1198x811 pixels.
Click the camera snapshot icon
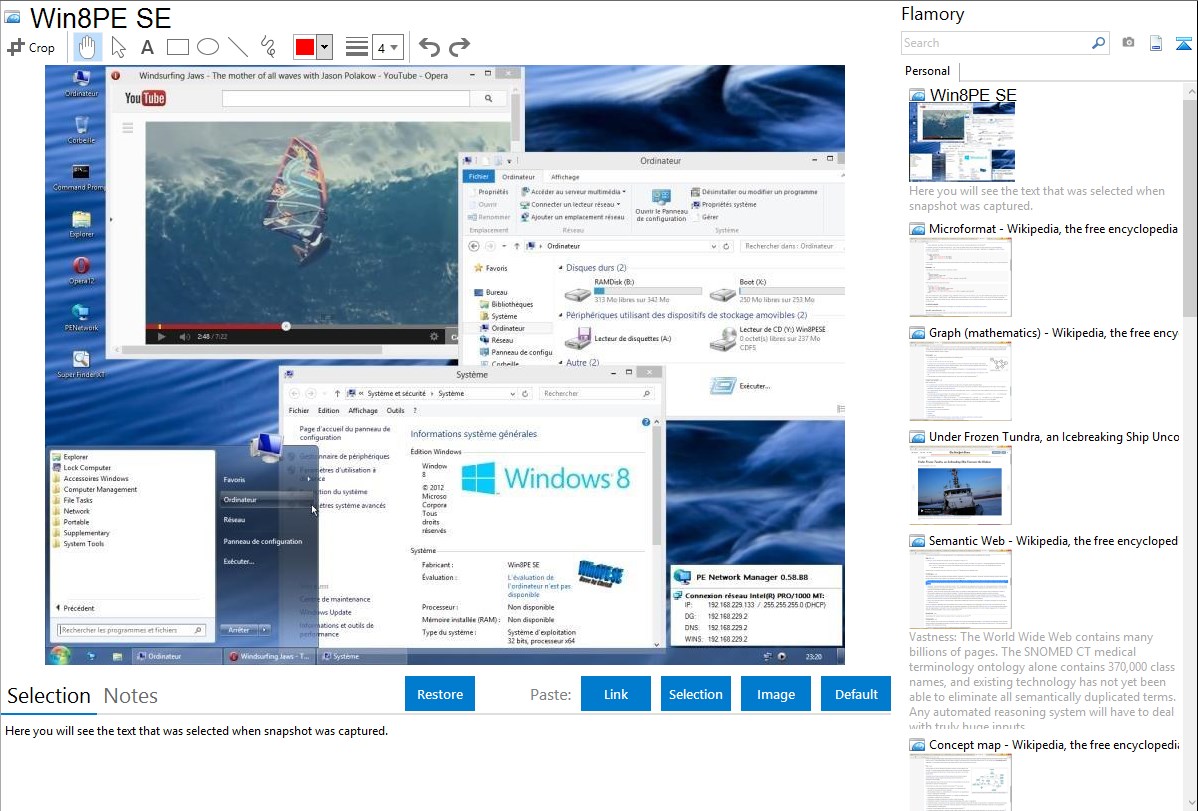1128,43
